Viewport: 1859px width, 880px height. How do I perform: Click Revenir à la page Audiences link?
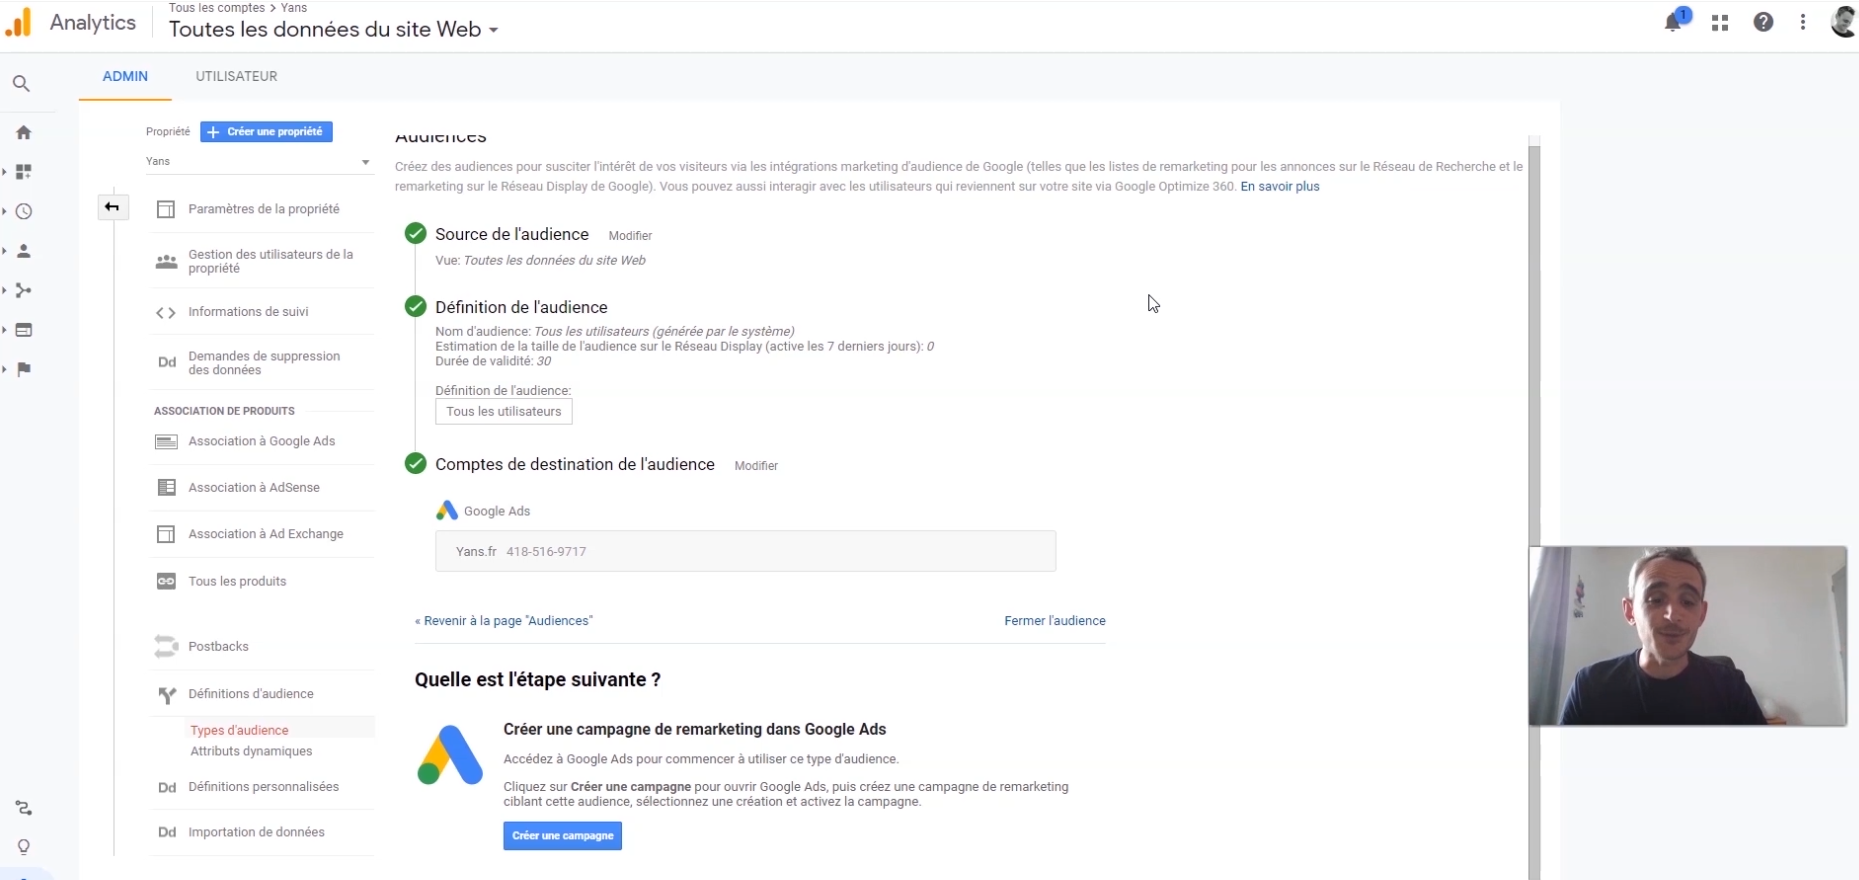[x=504, y=621]
